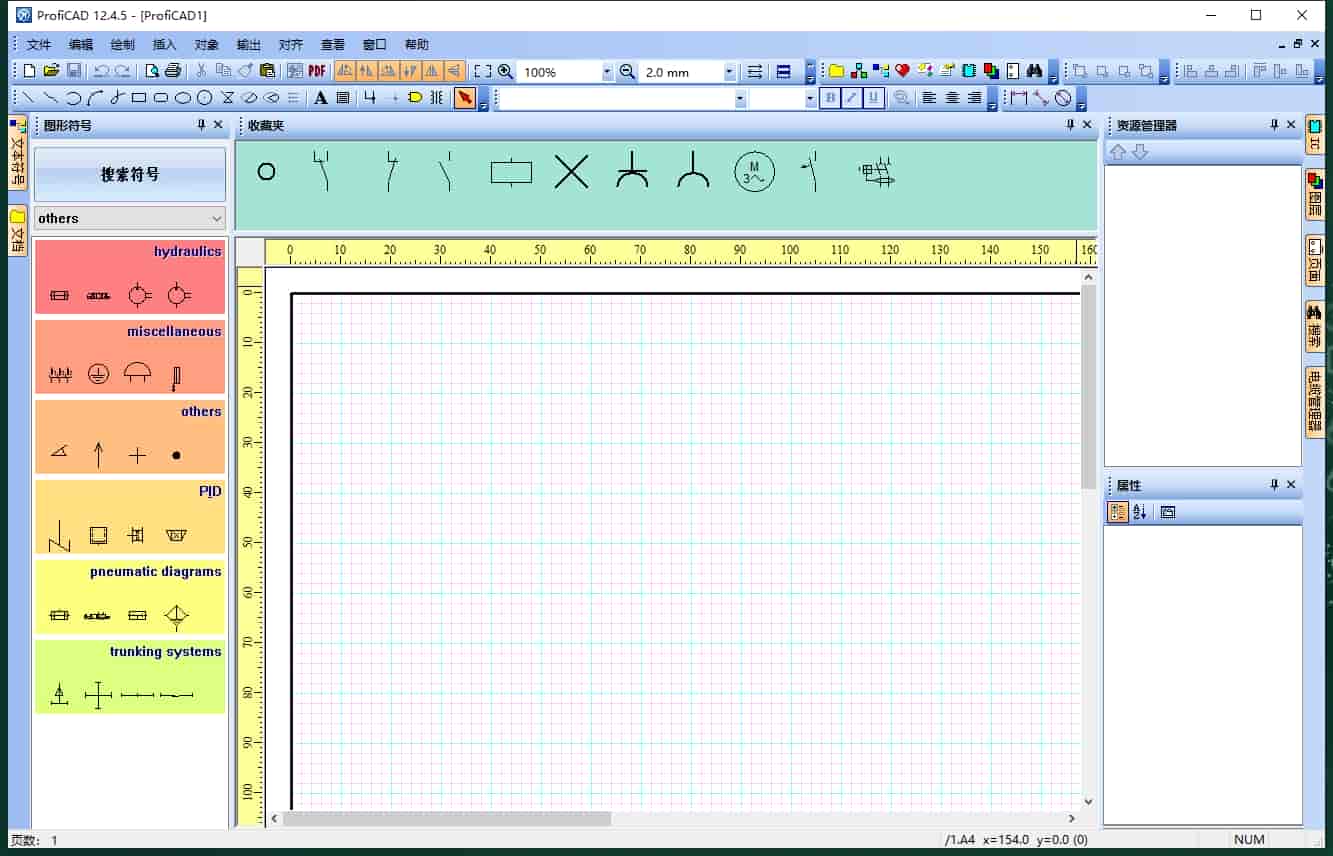The height and width of the screenshot is (856, 1333).
Task: Toggle italic text formatting
Action: (851, 97)
